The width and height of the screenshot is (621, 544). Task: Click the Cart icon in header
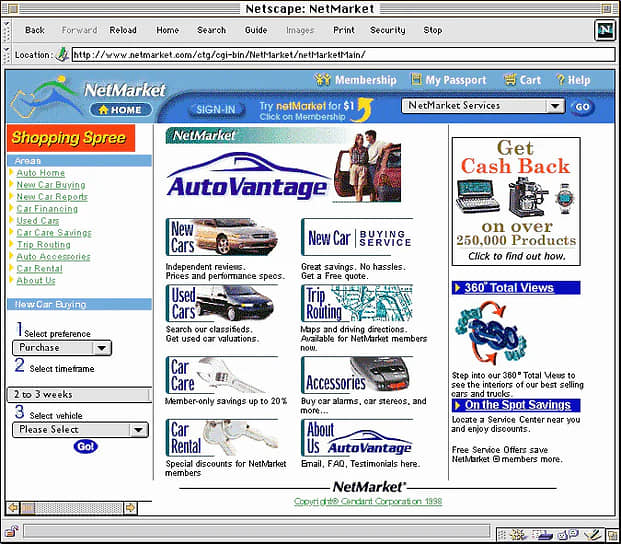509,80
